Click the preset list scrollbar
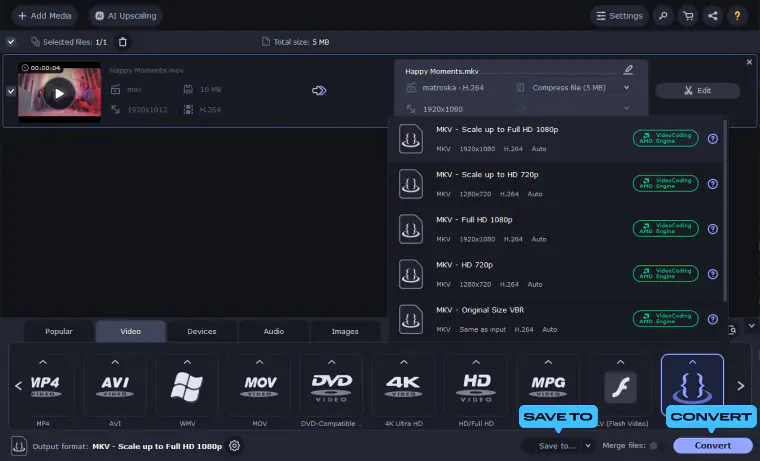760x461 pixels. 725,210
